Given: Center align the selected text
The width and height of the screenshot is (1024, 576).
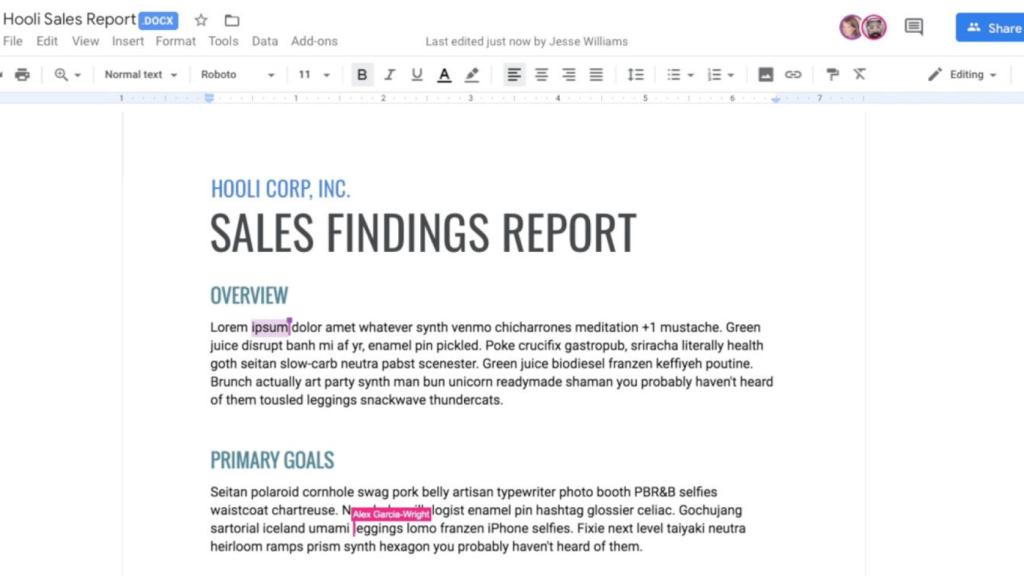Looking at the screenshot, I should 541,74.
